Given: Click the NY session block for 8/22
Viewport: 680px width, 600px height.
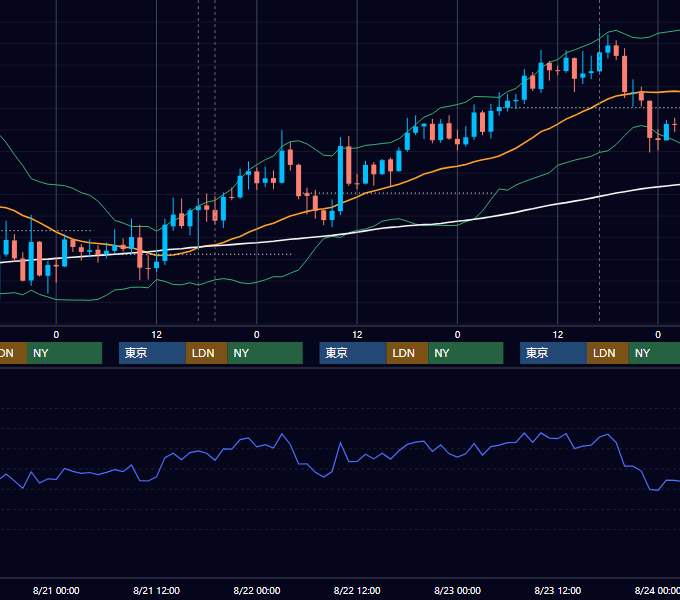Looking at the screenshot, I should [x=466, y=353].
